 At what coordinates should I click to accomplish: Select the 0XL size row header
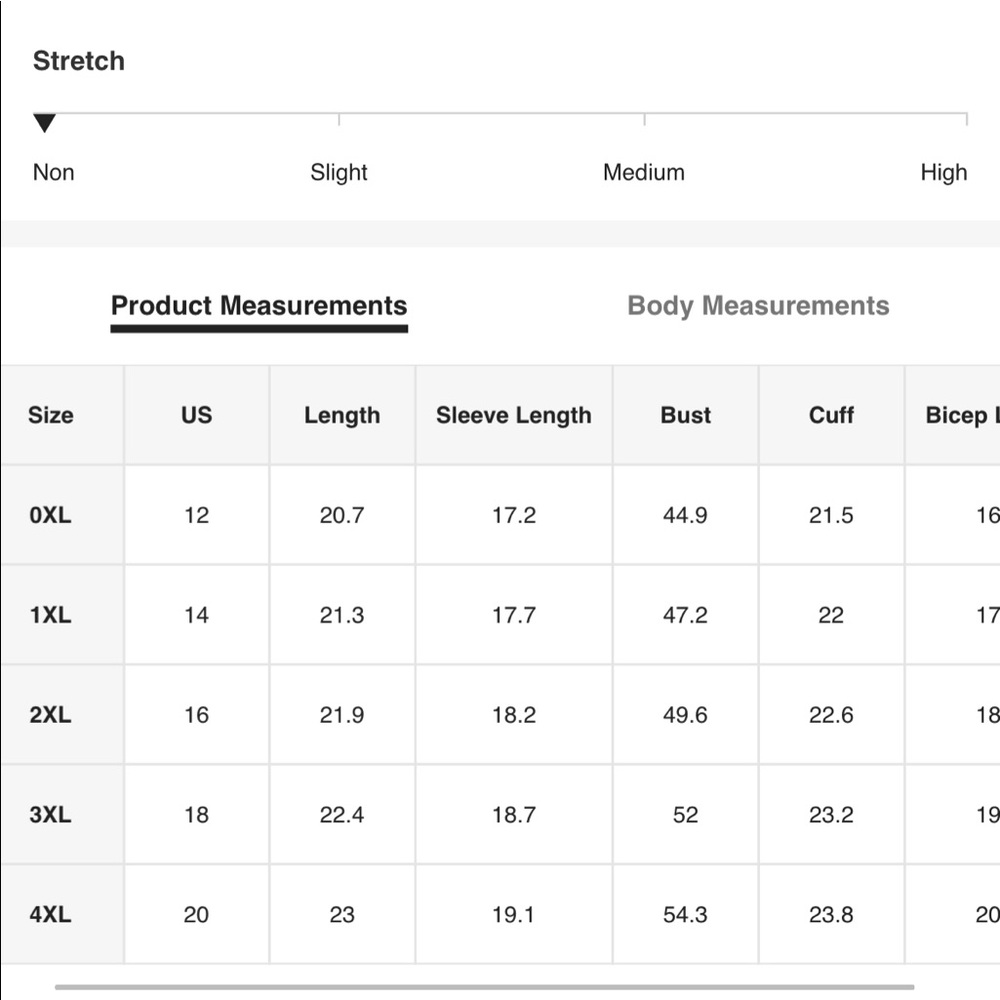point(50,515)
